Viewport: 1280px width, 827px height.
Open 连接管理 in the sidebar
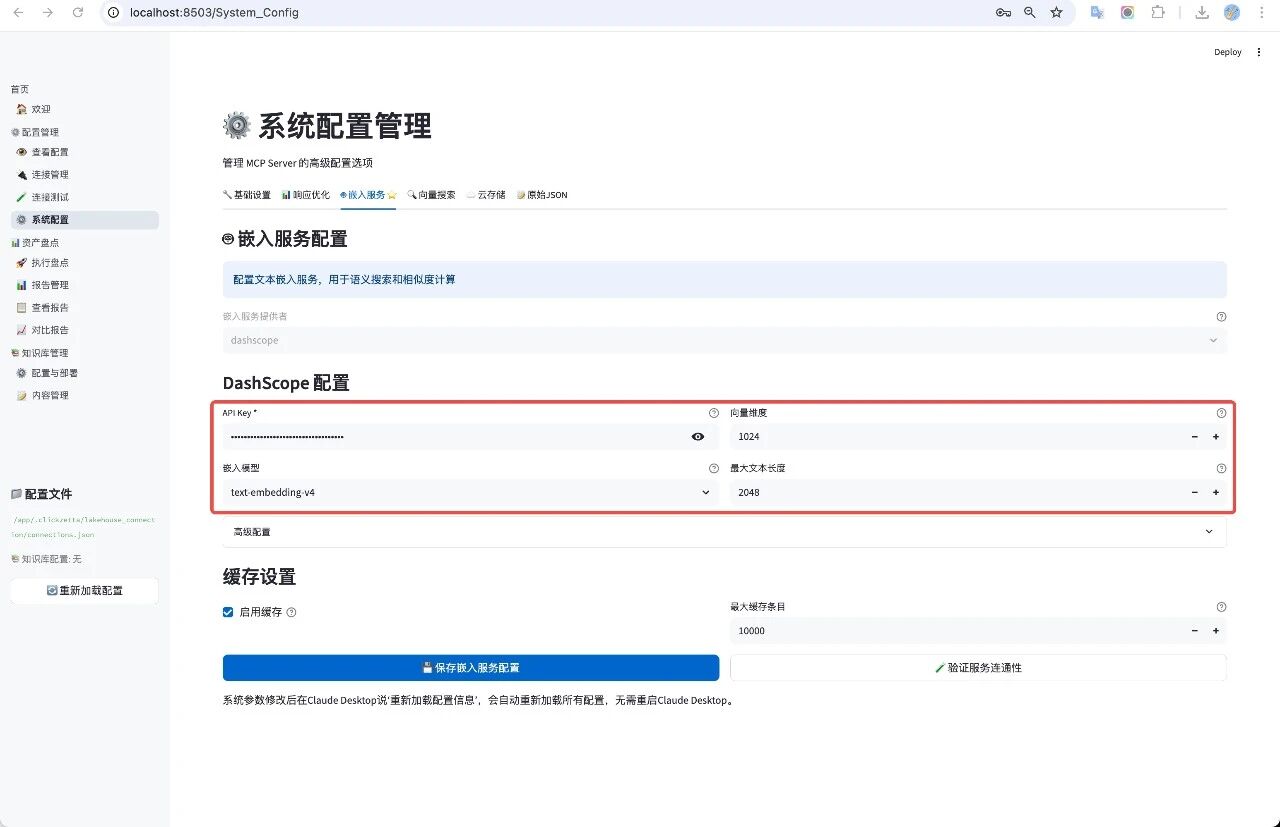pos(50,175)
